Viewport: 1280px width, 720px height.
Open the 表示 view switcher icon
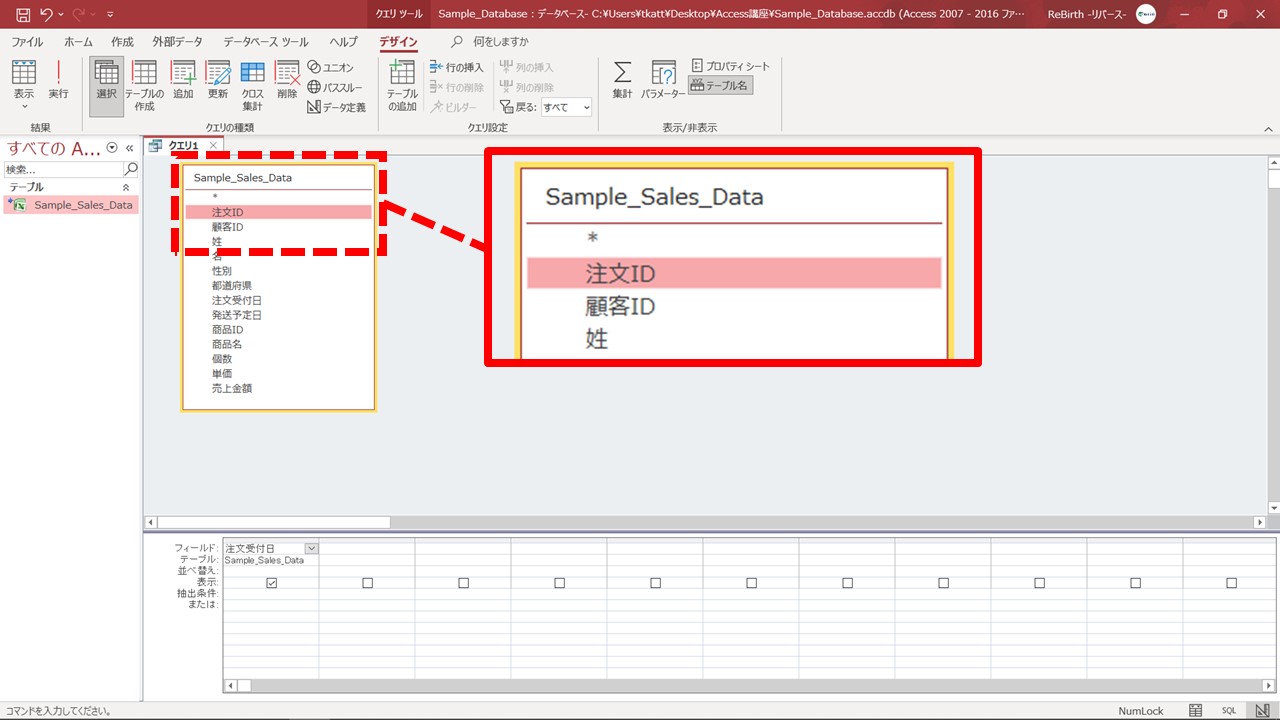[x=24, y=80]
